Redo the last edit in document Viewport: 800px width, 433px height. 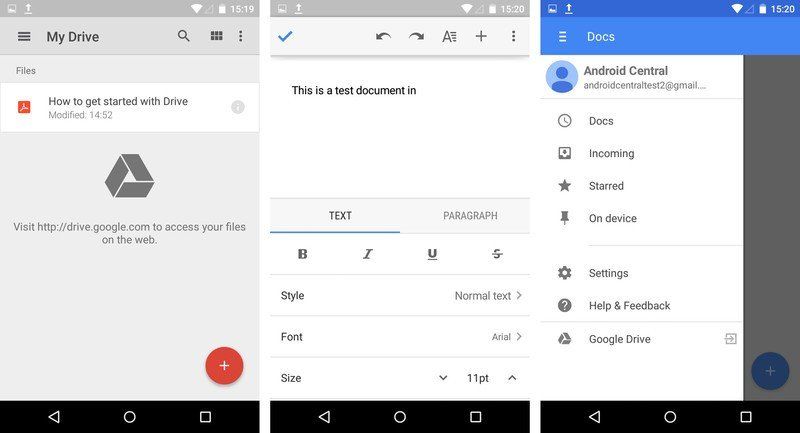(x=416, y=36)
